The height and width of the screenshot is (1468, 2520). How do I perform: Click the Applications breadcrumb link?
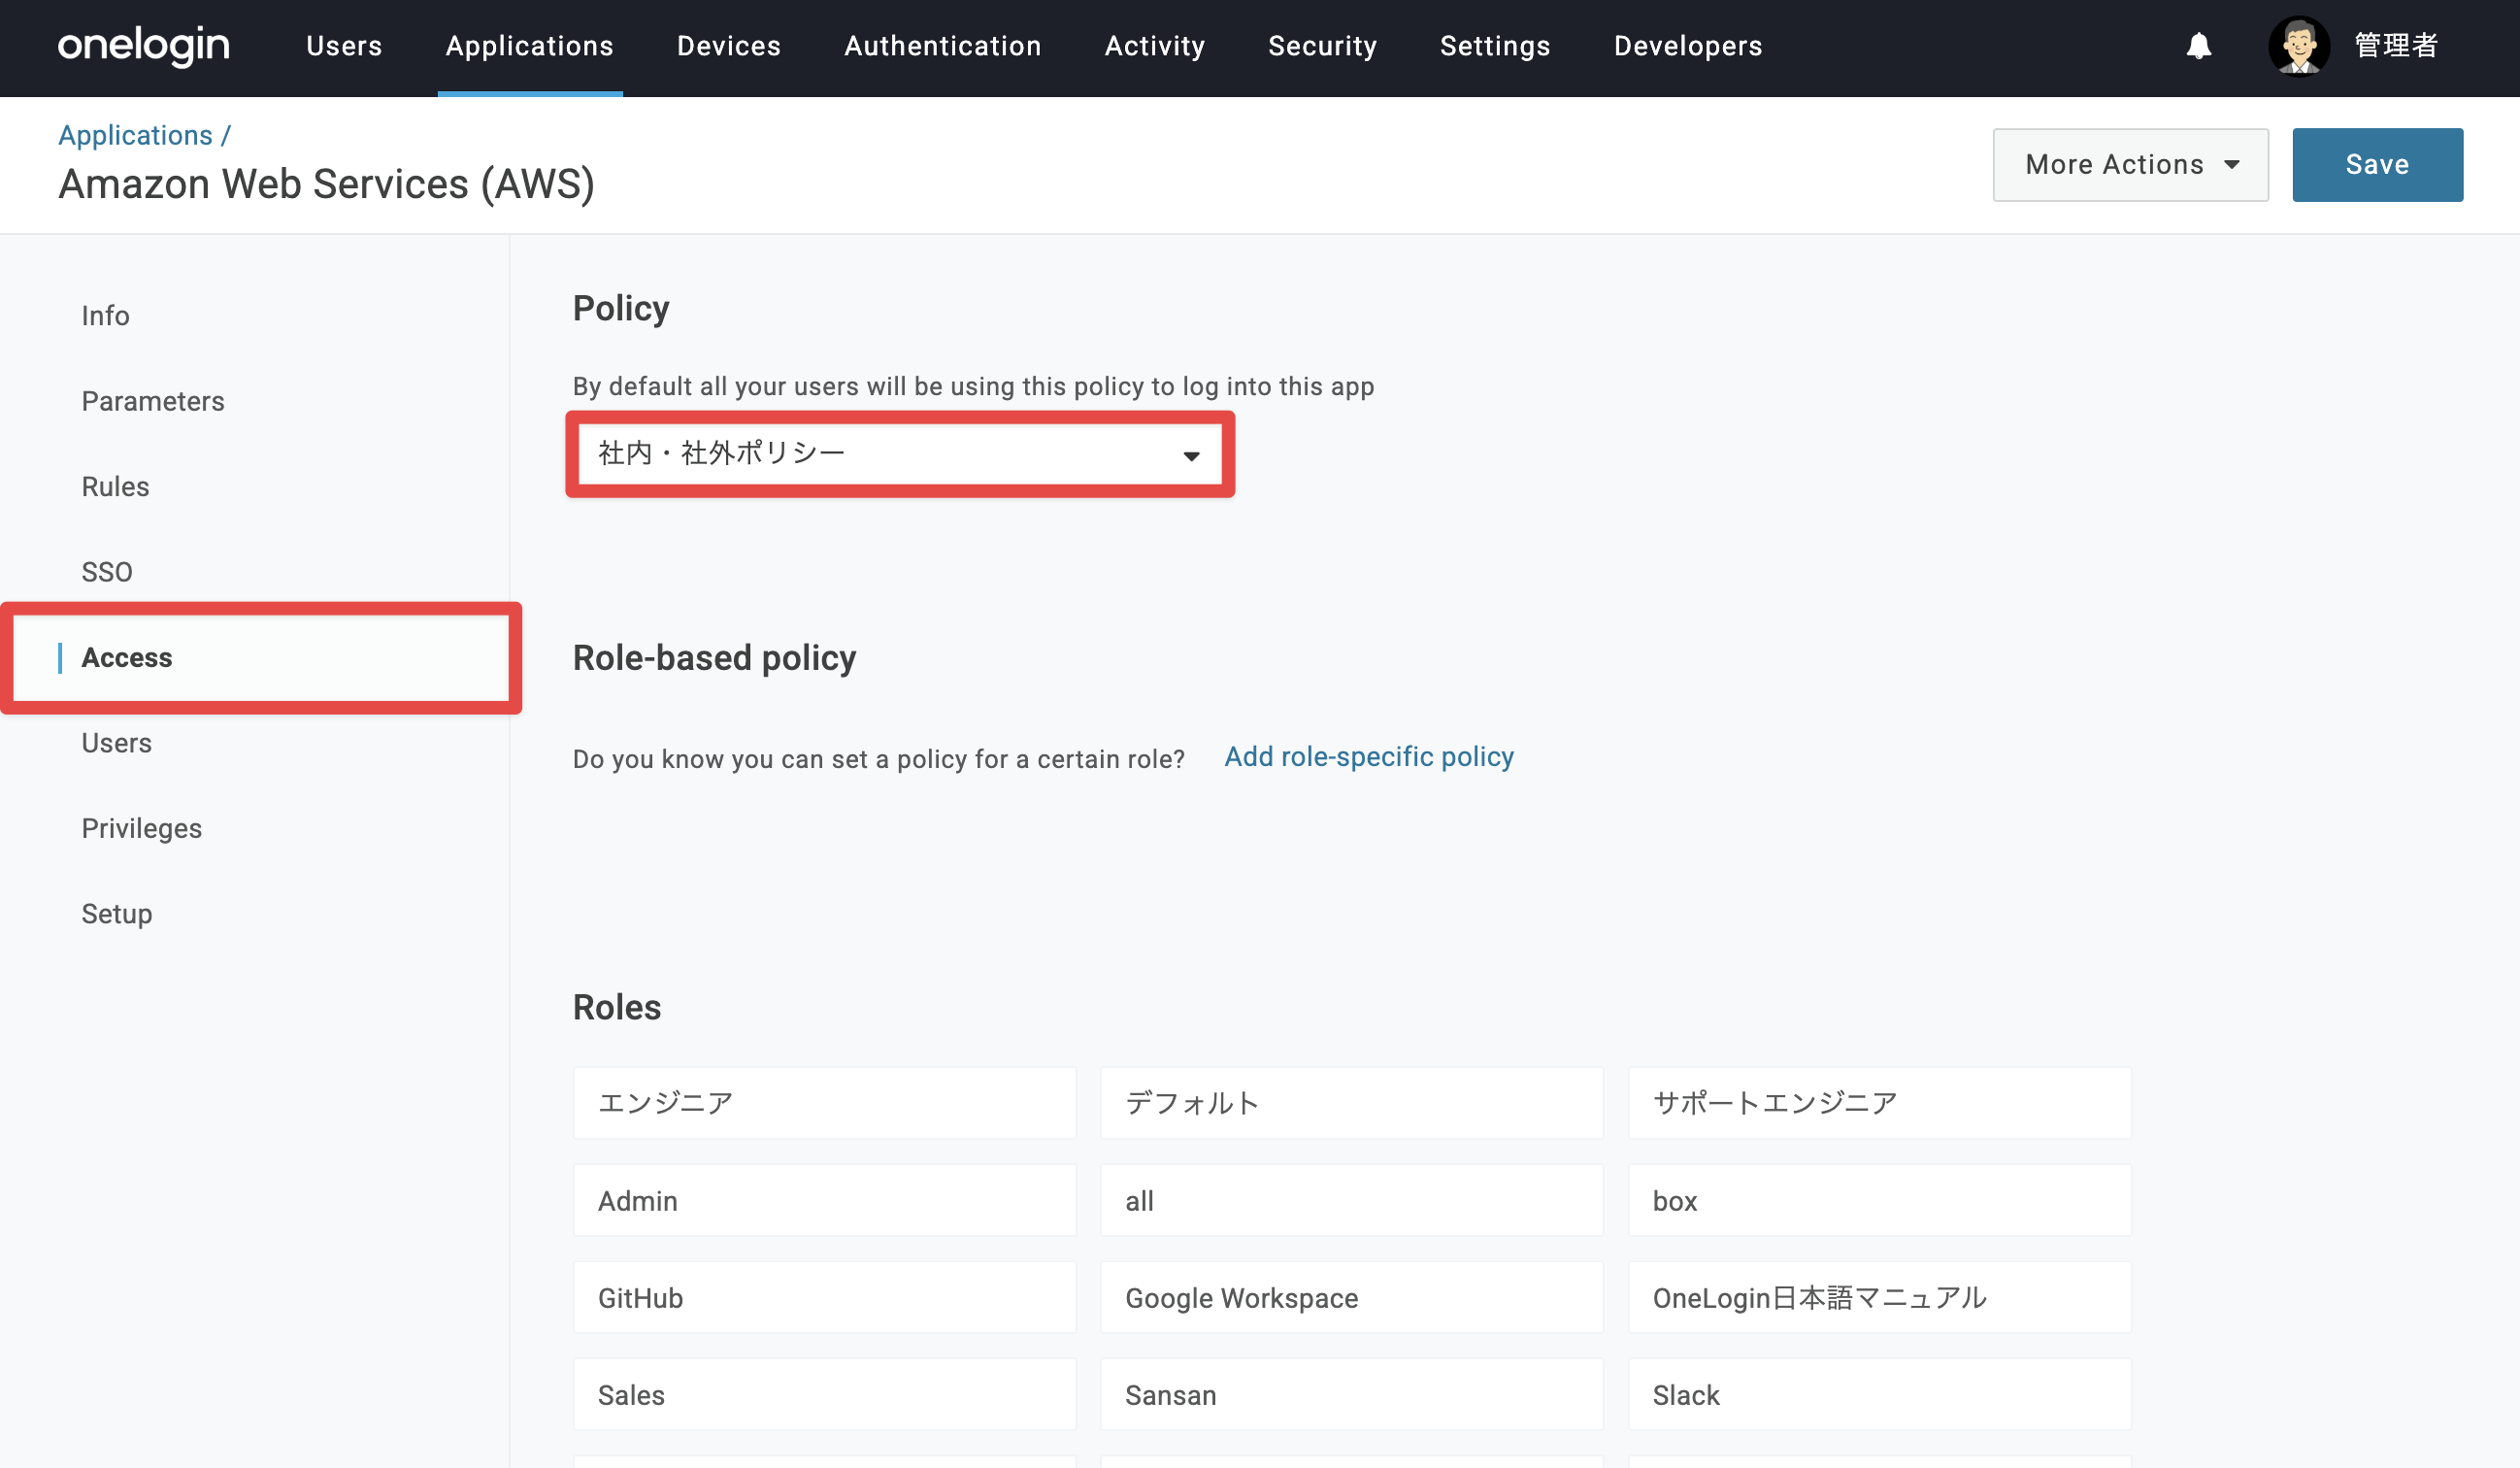[x=136, y=135]
